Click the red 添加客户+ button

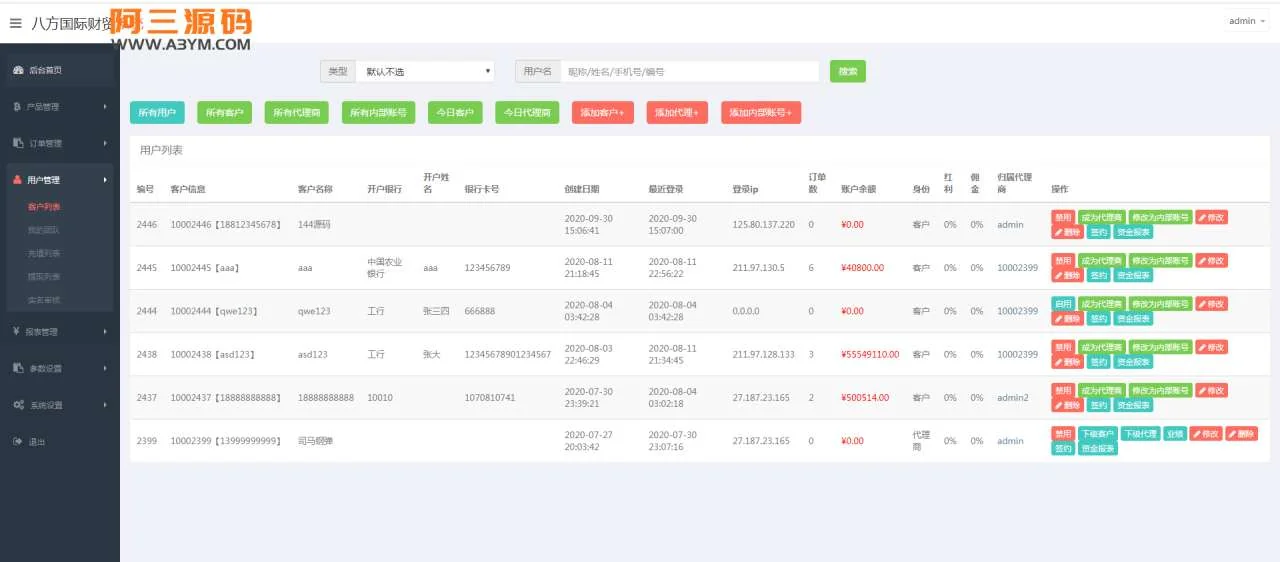pyautogui.click(x=602, y=113)
